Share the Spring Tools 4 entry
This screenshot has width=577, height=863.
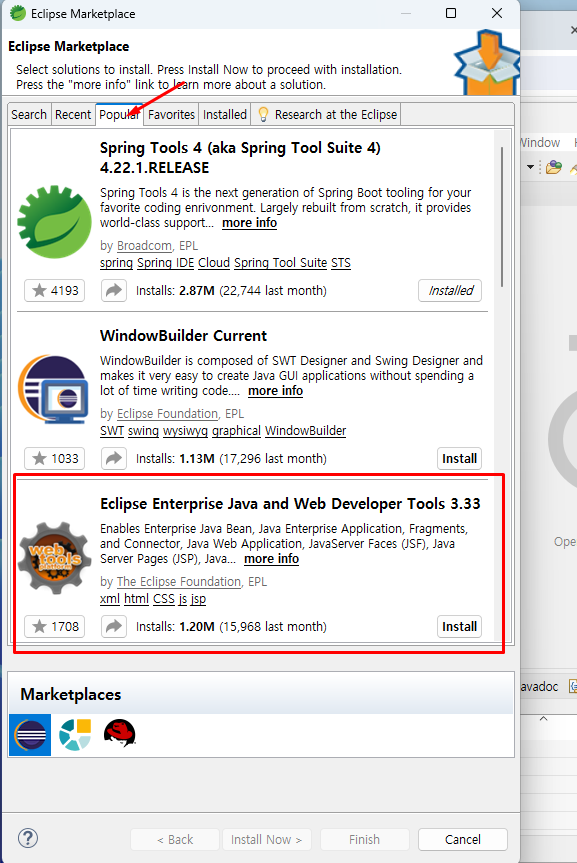[x=114, y=291]
